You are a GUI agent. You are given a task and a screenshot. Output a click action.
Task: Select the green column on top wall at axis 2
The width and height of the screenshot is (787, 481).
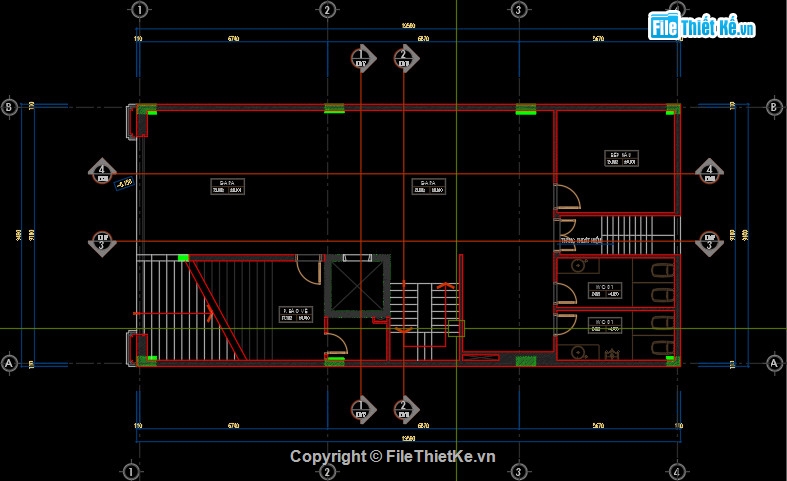pyautogui.click(x=334, y=108)
